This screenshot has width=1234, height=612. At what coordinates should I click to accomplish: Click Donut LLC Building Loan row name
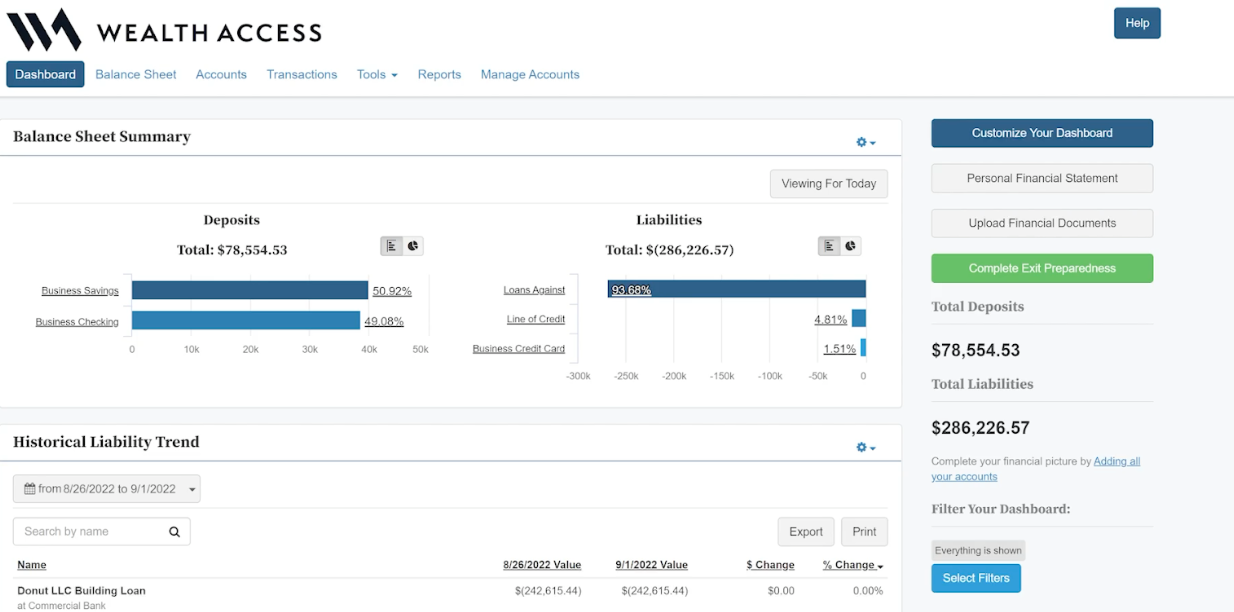81,591
